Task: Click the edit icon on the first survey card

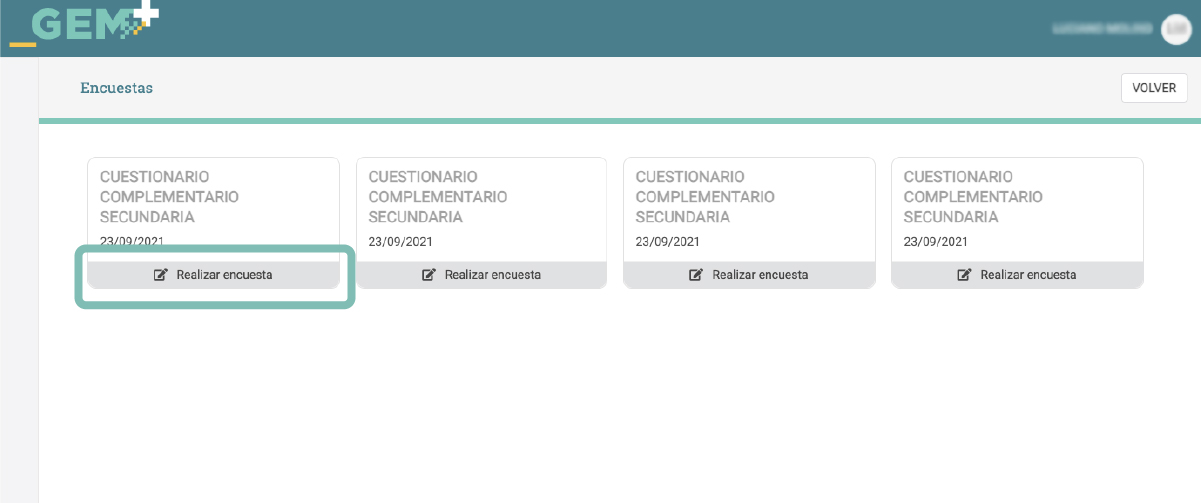Action: click(161, 275)
